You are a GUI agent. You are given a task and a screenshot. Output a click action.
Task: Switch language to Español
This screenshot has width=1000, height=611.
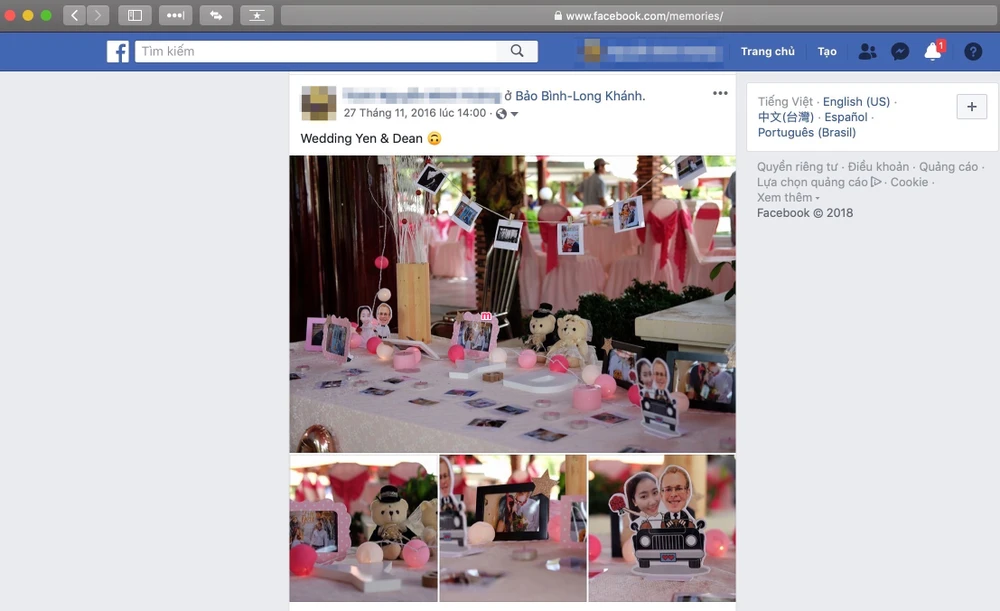[x=846, y=117]
